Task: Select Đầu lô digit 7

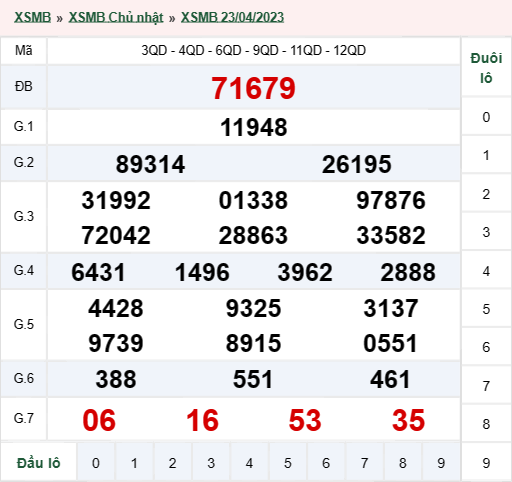Action: [x=364, y=463]
